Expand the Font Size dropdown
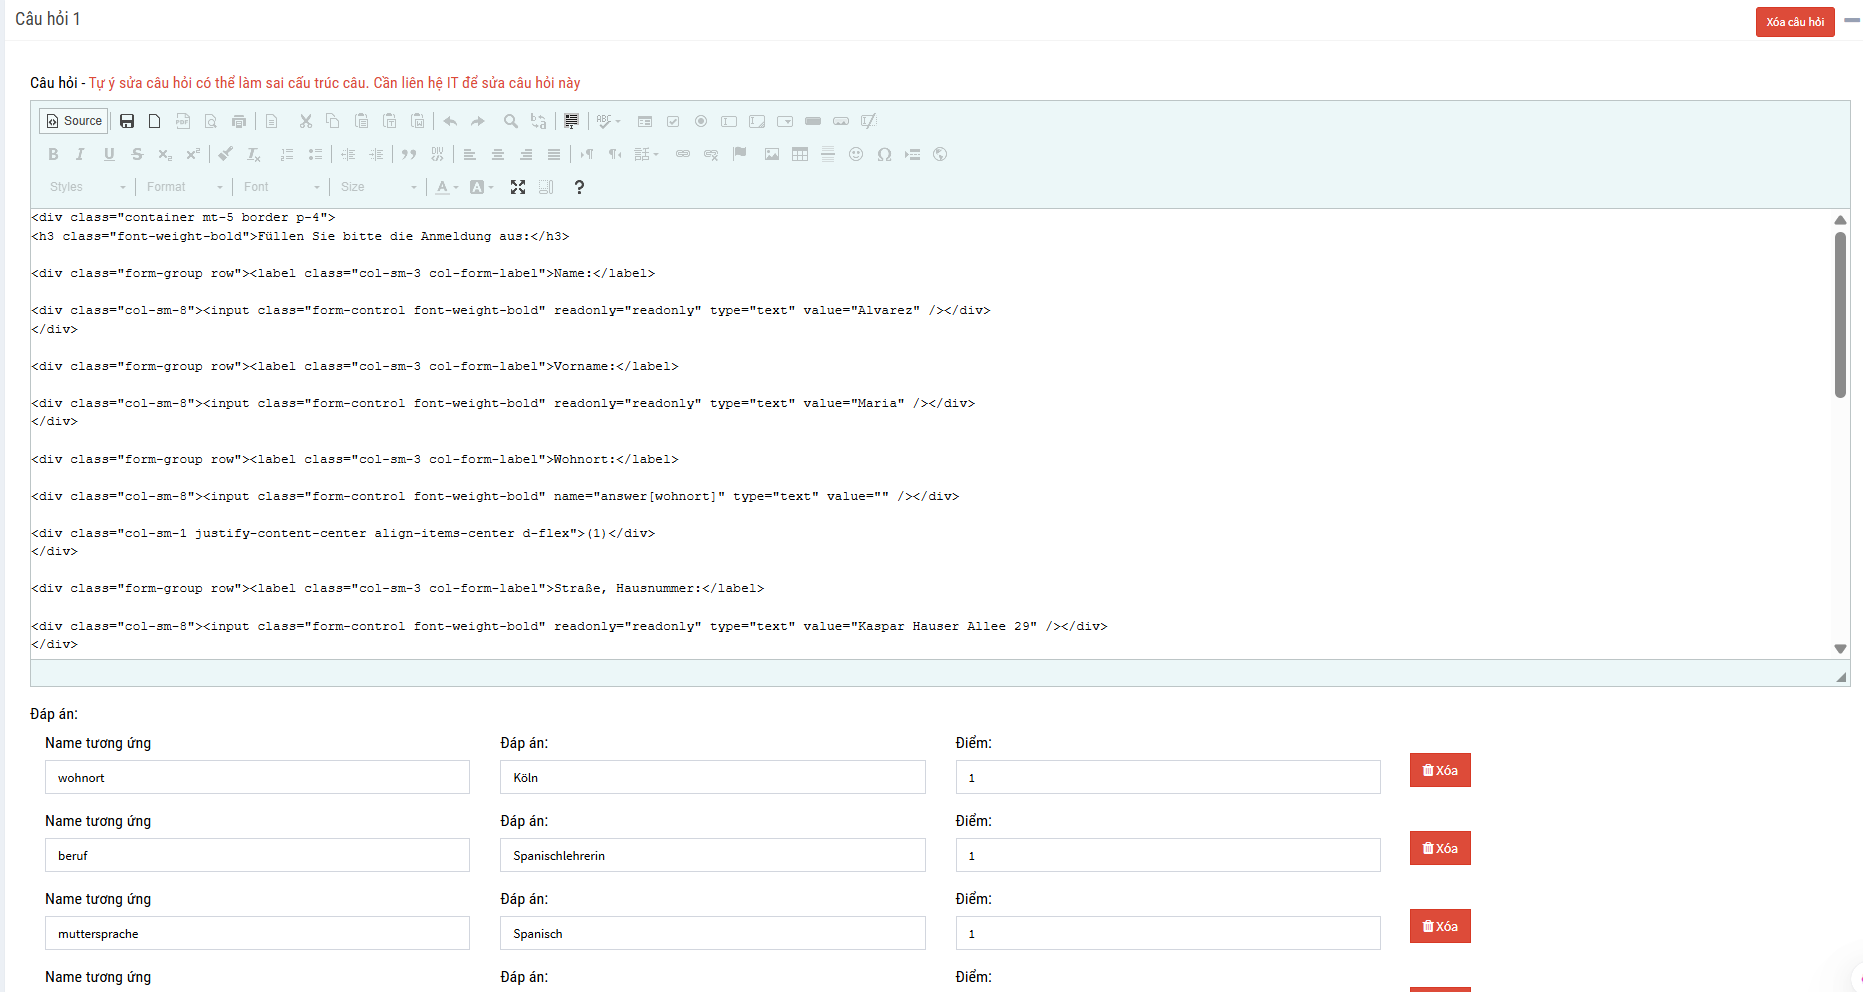This screenshot has height=992, width=1863. pos(378,187)
